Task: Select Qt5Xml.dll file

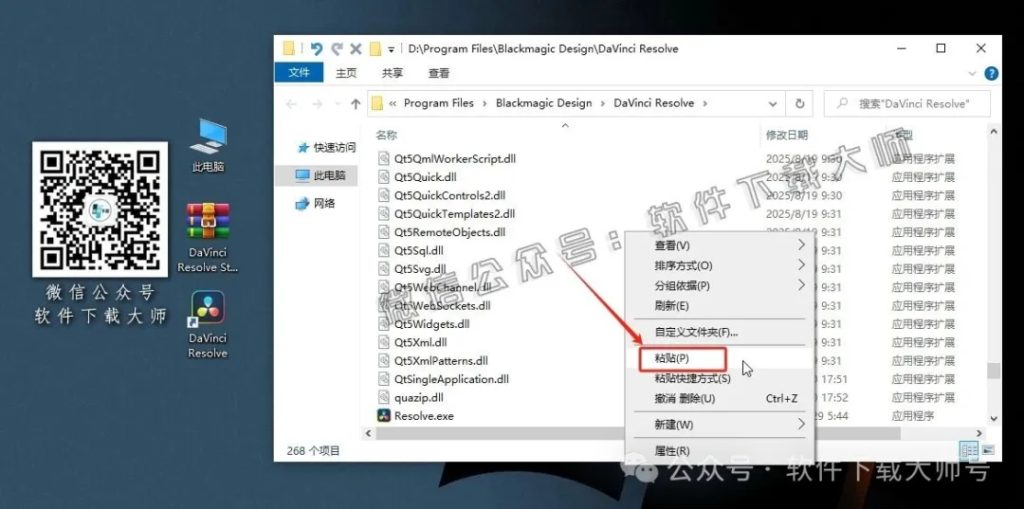Action: [421, 342]
